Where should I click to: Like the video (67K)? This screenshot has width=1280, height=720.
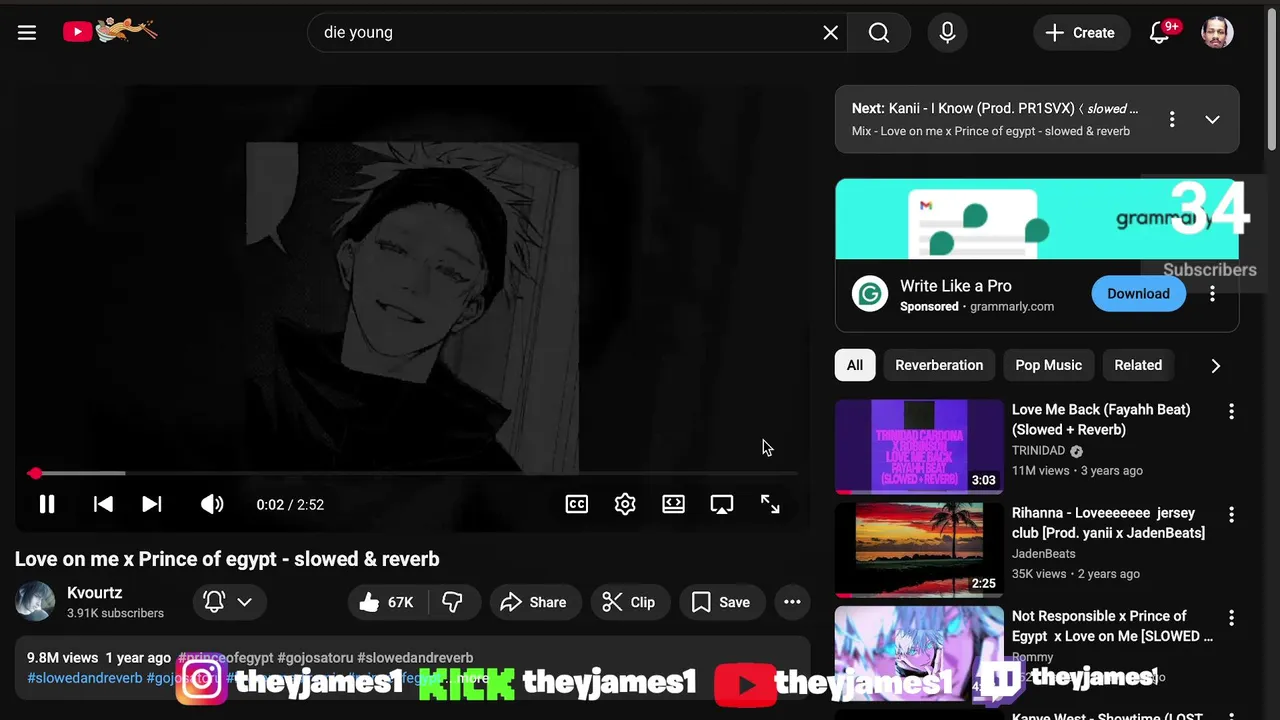tap(388, 602)
